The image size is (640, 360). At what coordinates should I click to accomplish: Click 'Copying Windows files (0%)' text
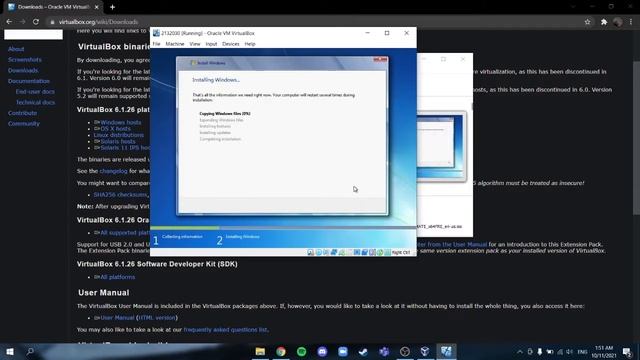coord(225,113)
